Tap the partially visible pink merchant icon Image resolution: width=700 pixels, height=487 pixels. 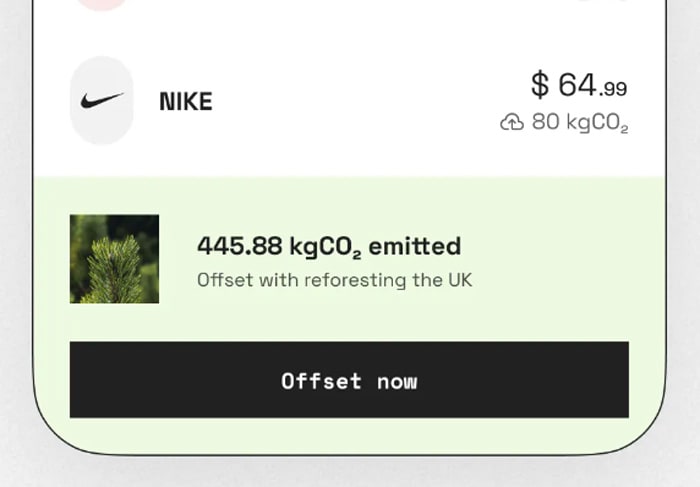[x=102, y=4]
